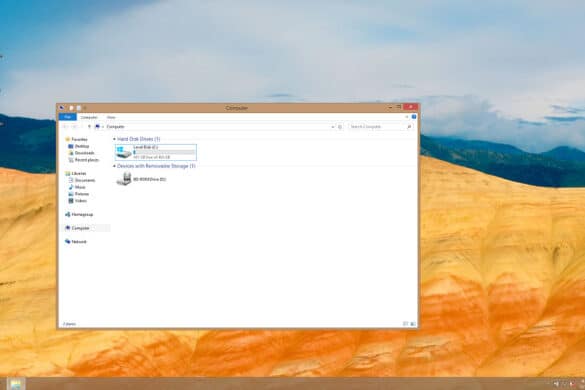585x390 pixels.
Task: Select the BD-ROM Drive icon
Action: point(123,179)
